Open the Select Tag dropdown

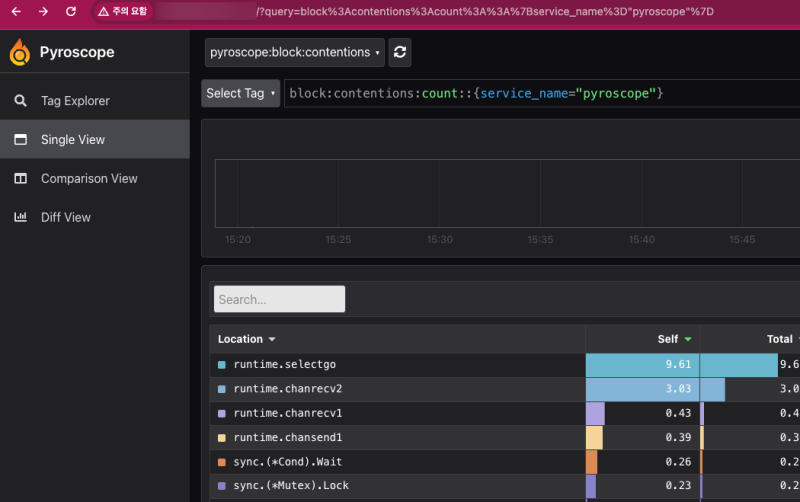(240, 93)
